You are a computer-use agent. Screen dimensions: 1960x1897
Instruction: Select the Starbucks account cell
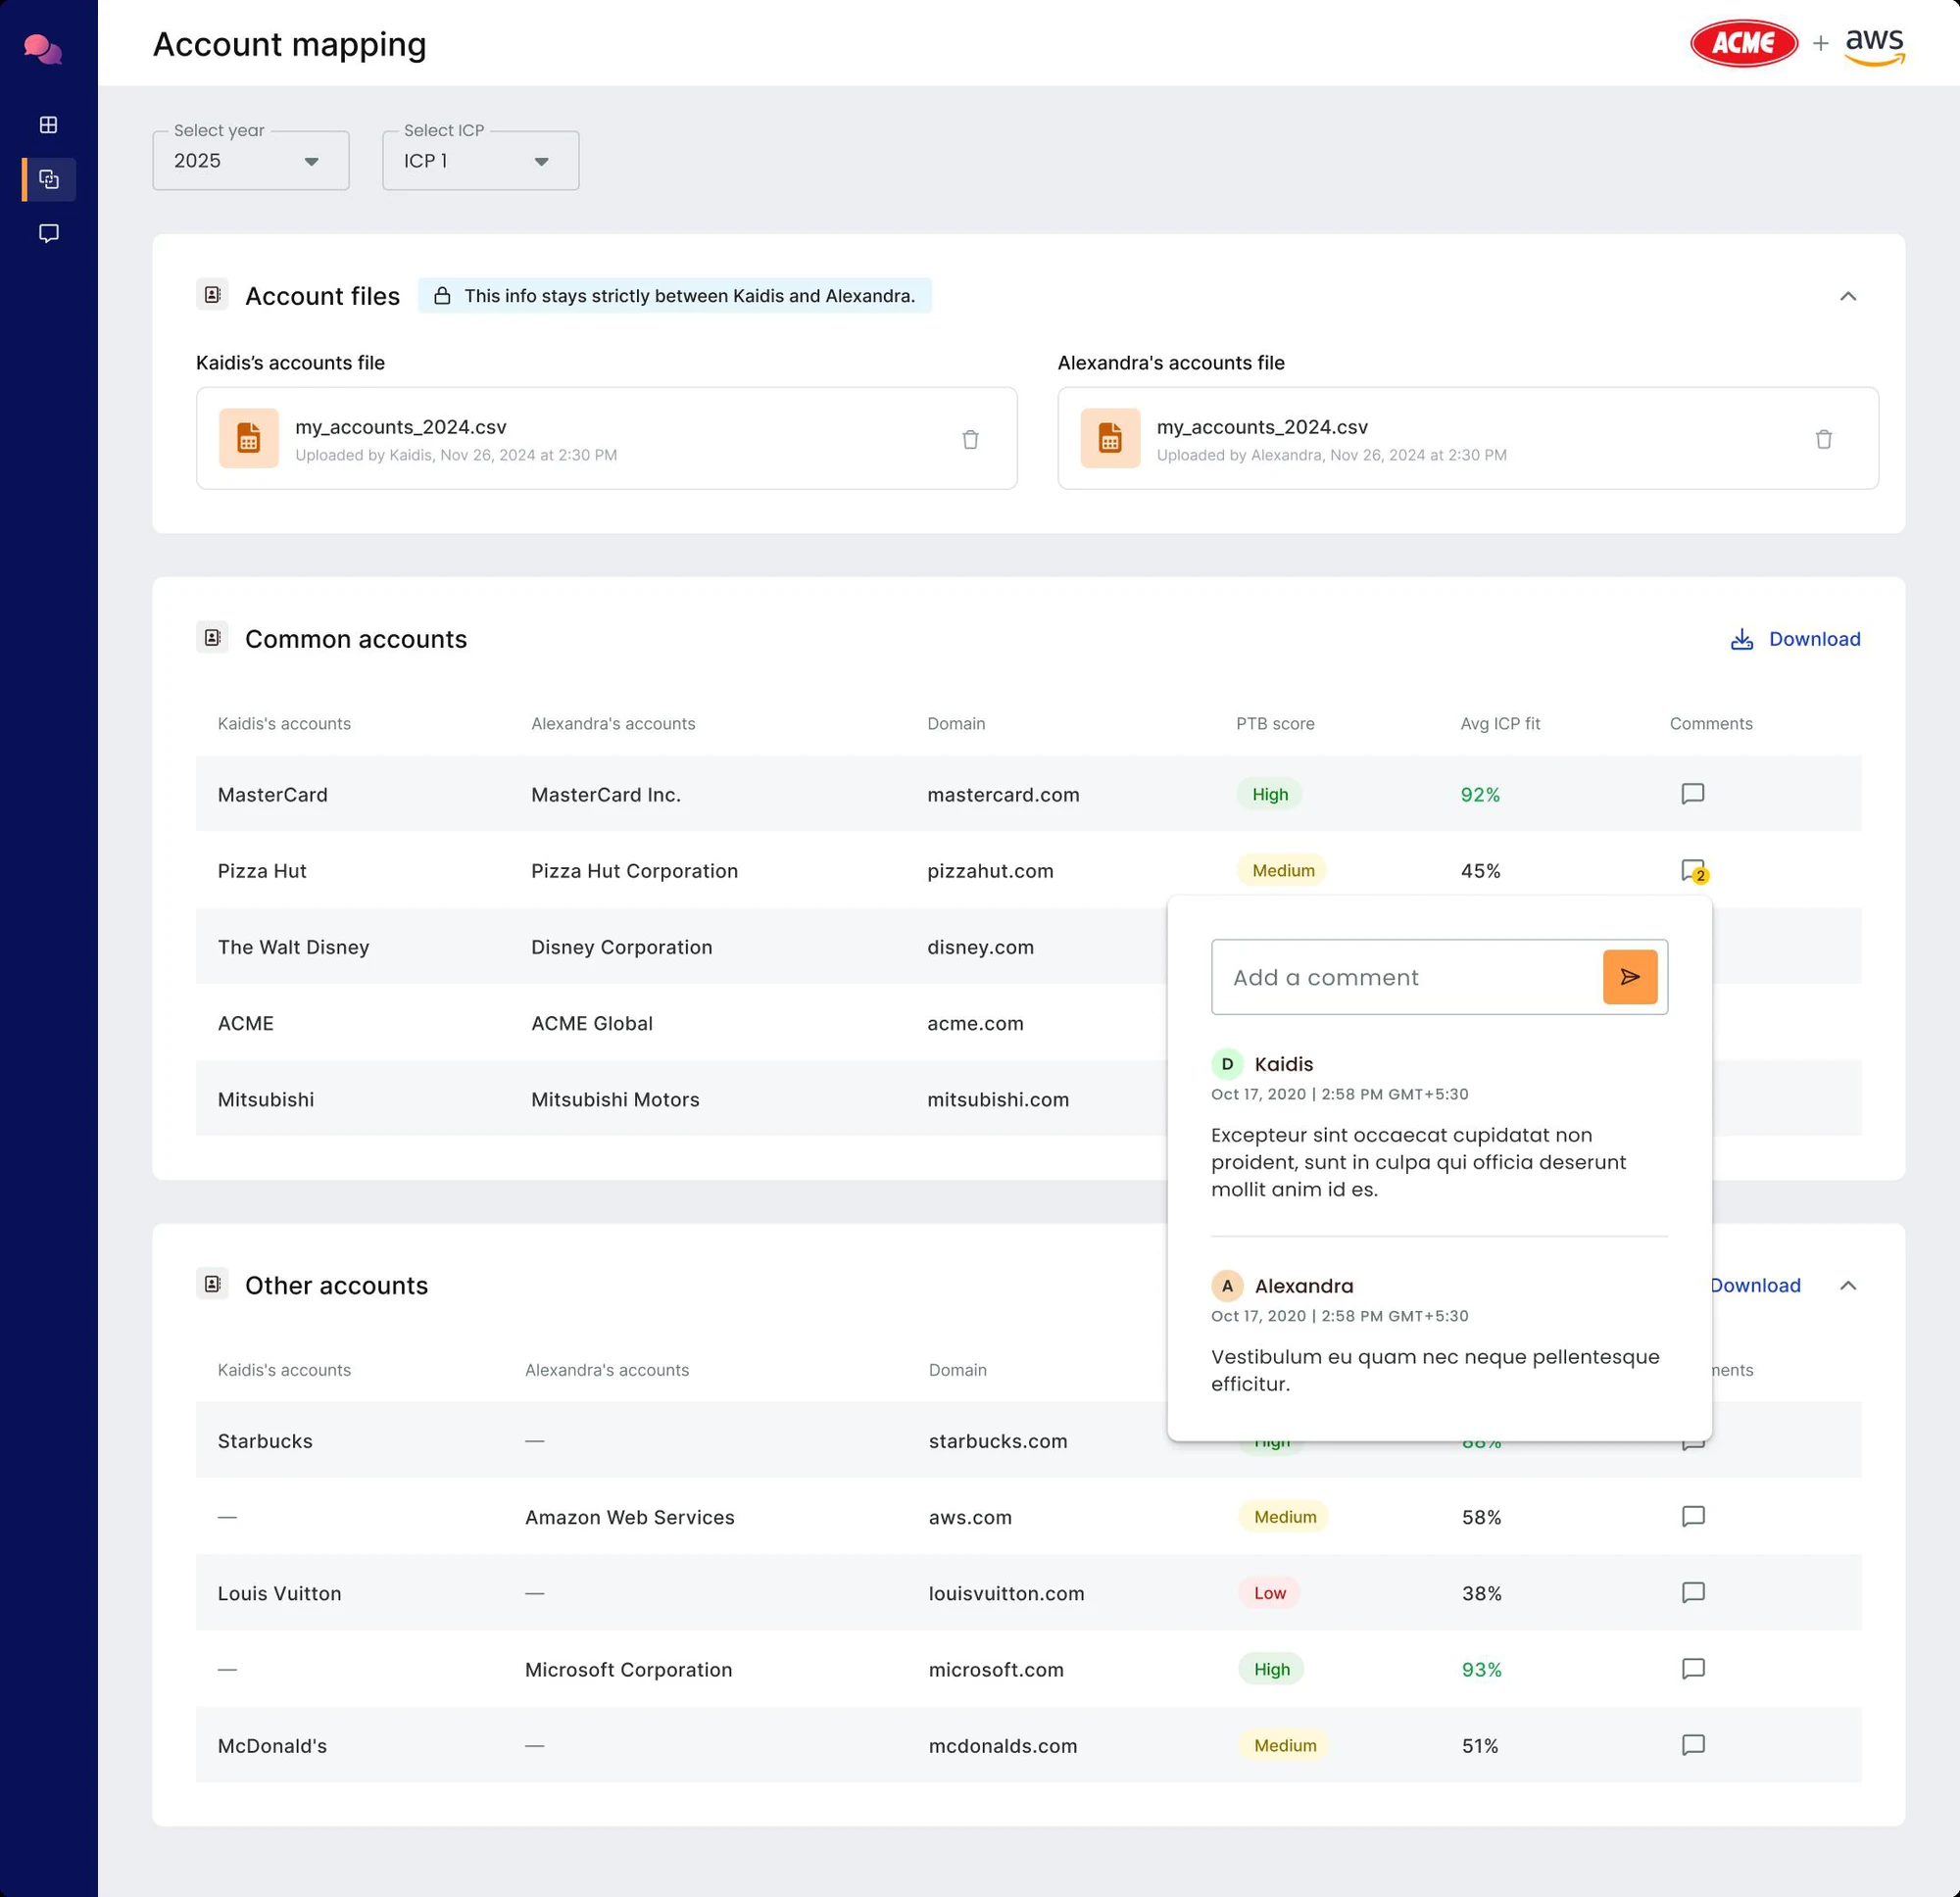pos(265,1441)
